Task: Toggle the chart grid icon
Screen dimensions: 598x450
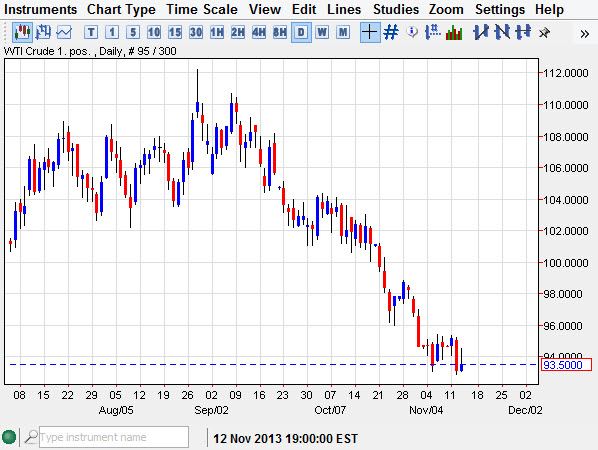Action: (391, 32)
